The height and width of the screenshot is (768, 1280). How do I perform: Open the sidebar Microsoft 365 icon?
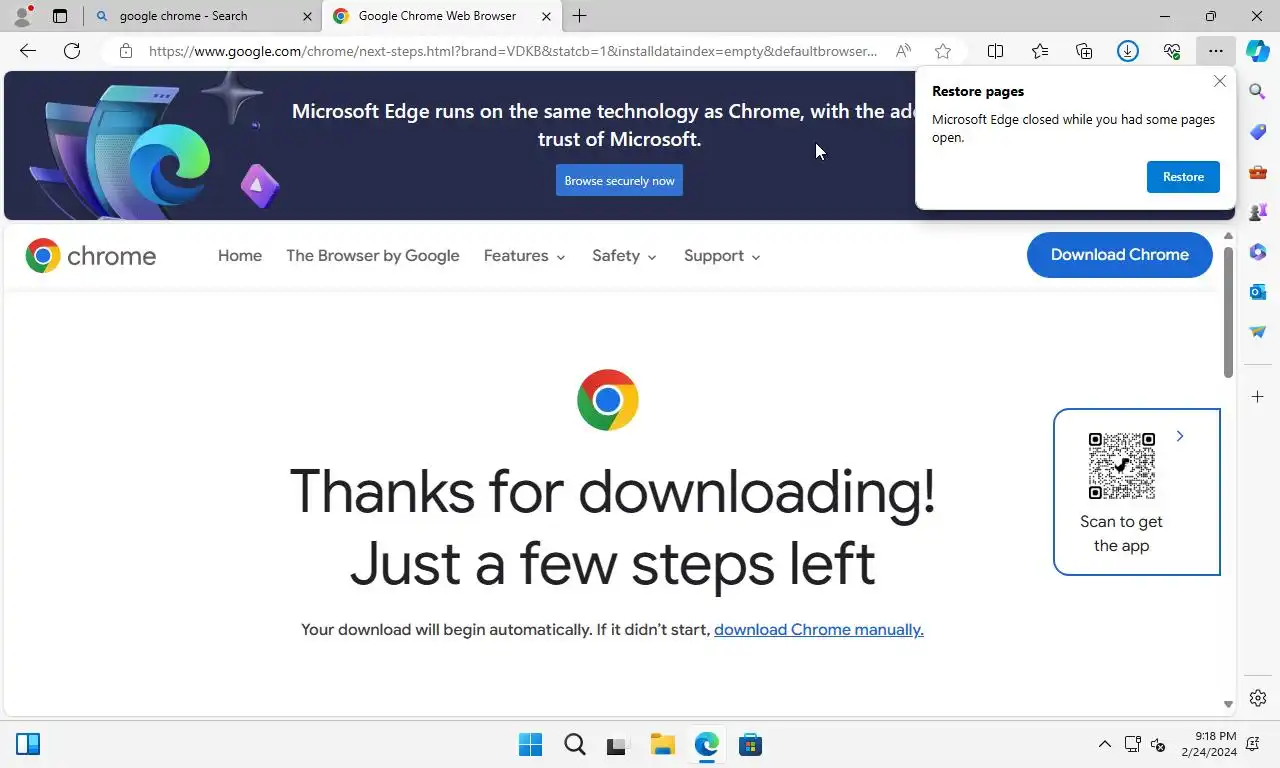tap(1258, 252)
